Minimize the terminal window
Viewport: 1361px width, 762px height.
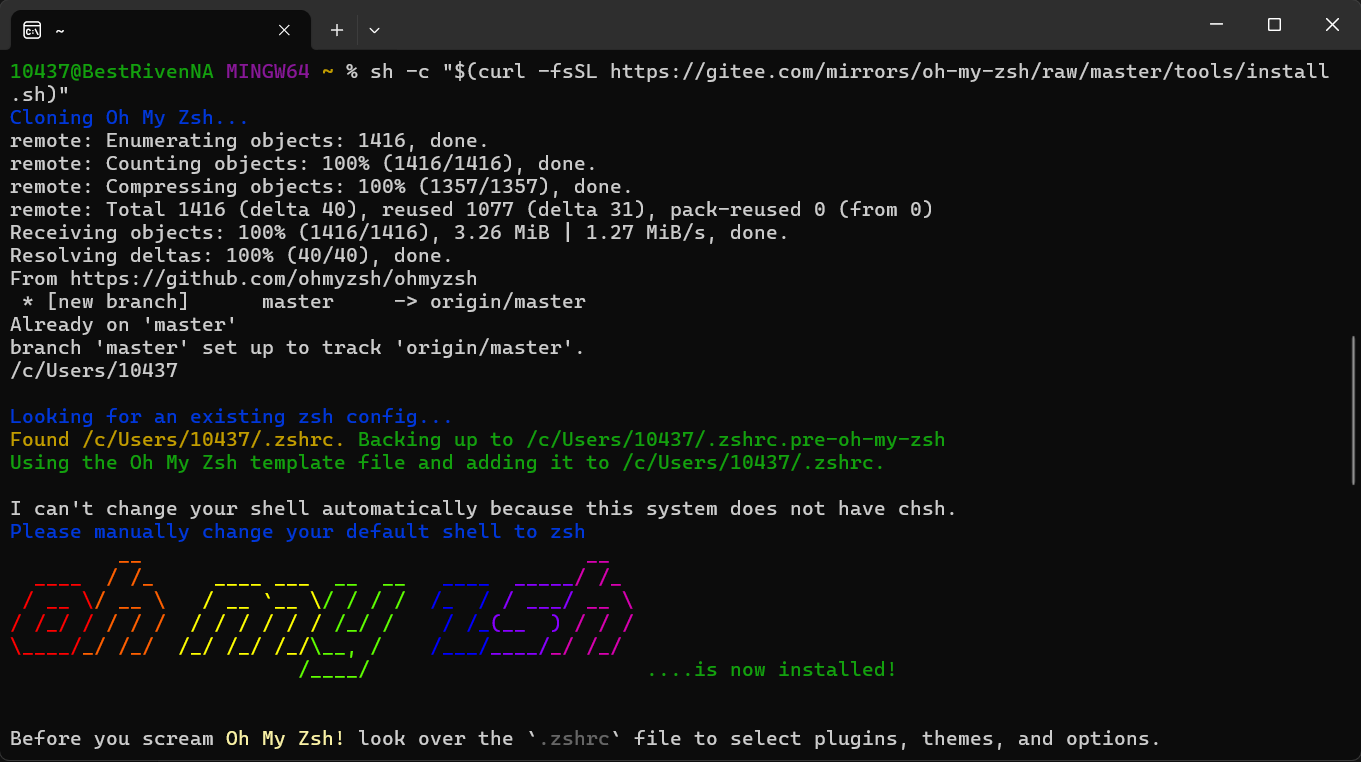coord(1216,25)
